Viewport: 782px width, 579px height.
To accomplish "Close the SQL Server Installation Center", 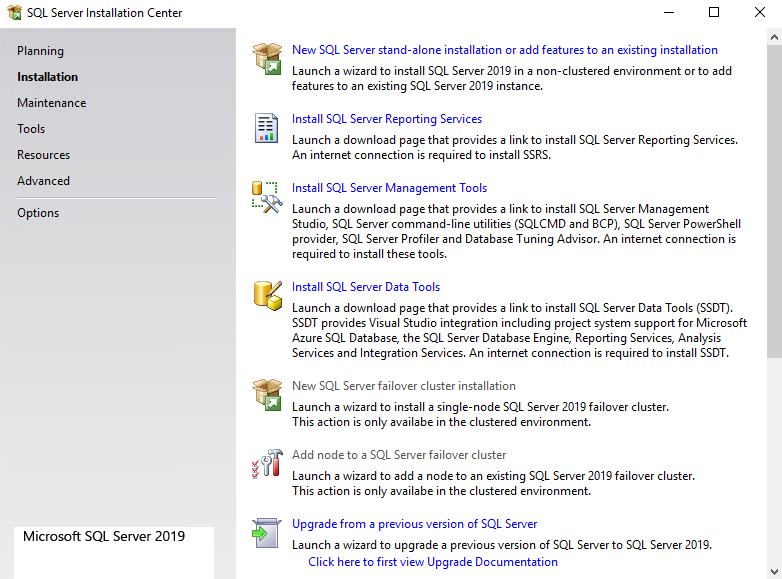I will pyautogui.click(x=760, y=12).
